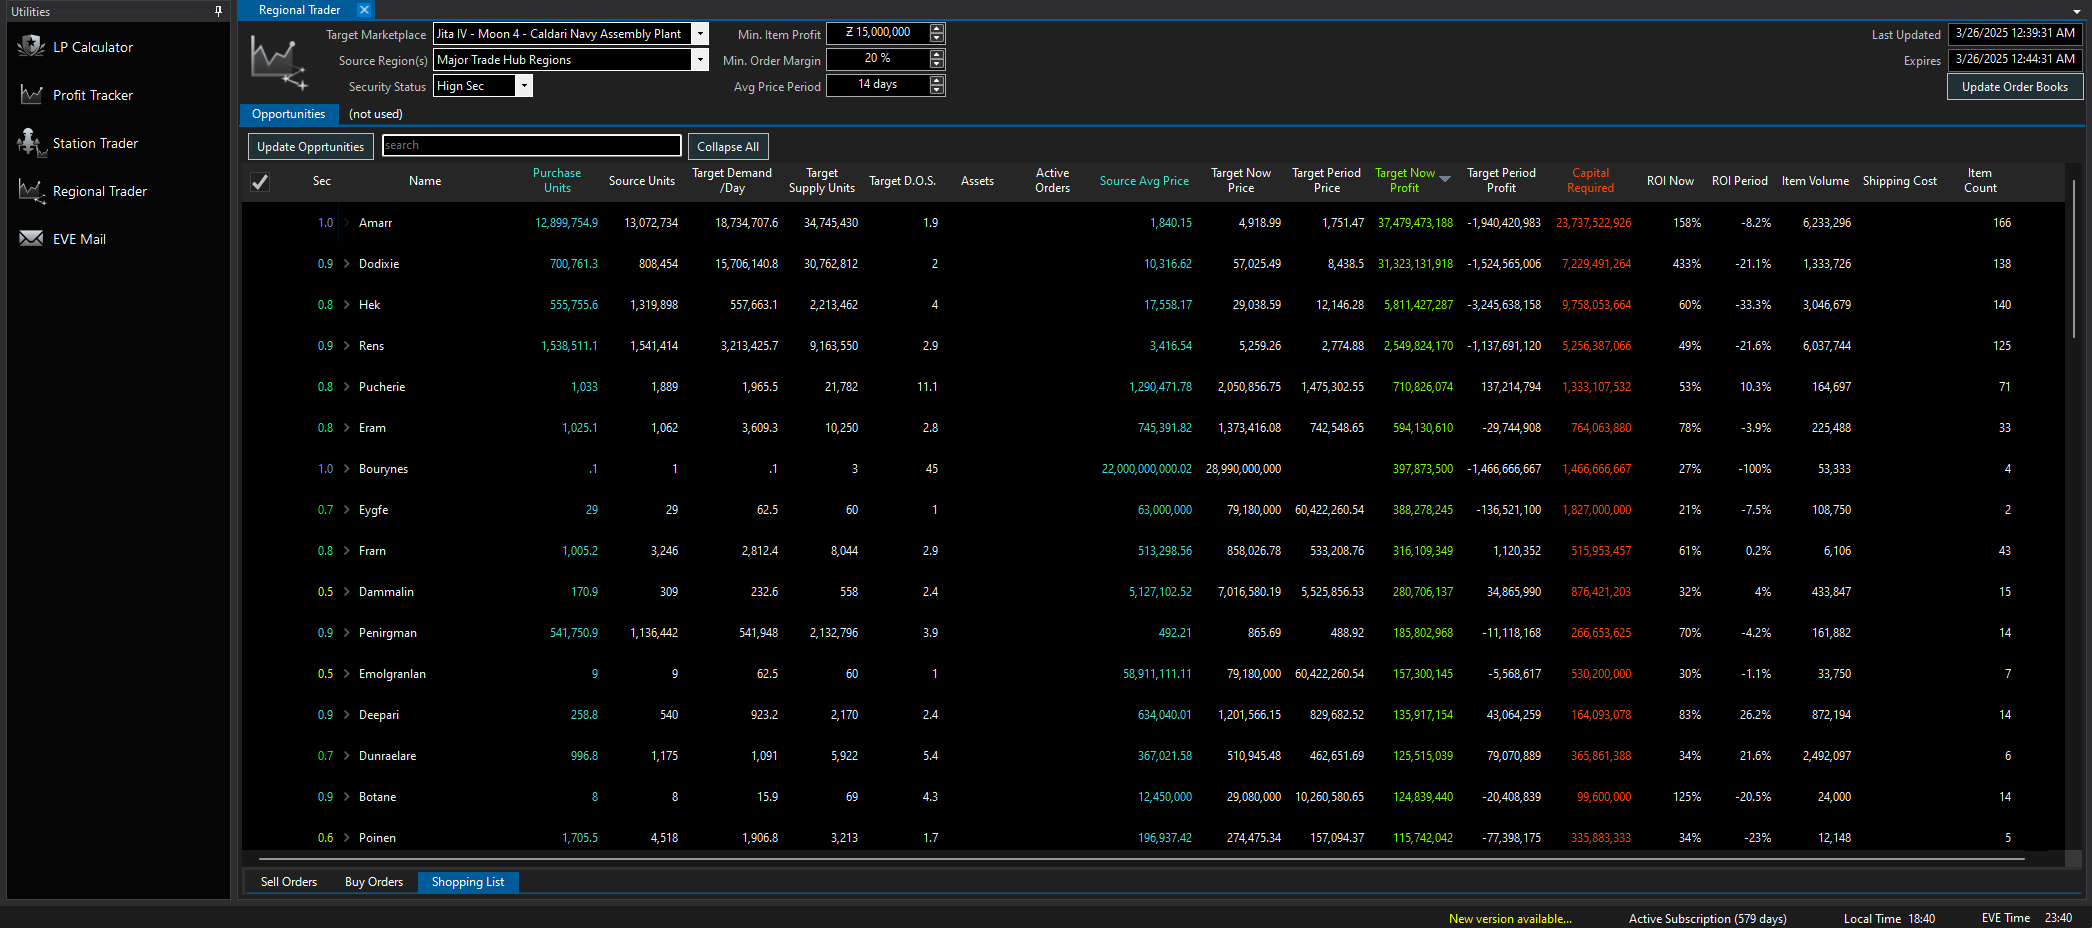Open the Buy Orders tab
The image size is (2092, 928).
[x=374, y=882]
